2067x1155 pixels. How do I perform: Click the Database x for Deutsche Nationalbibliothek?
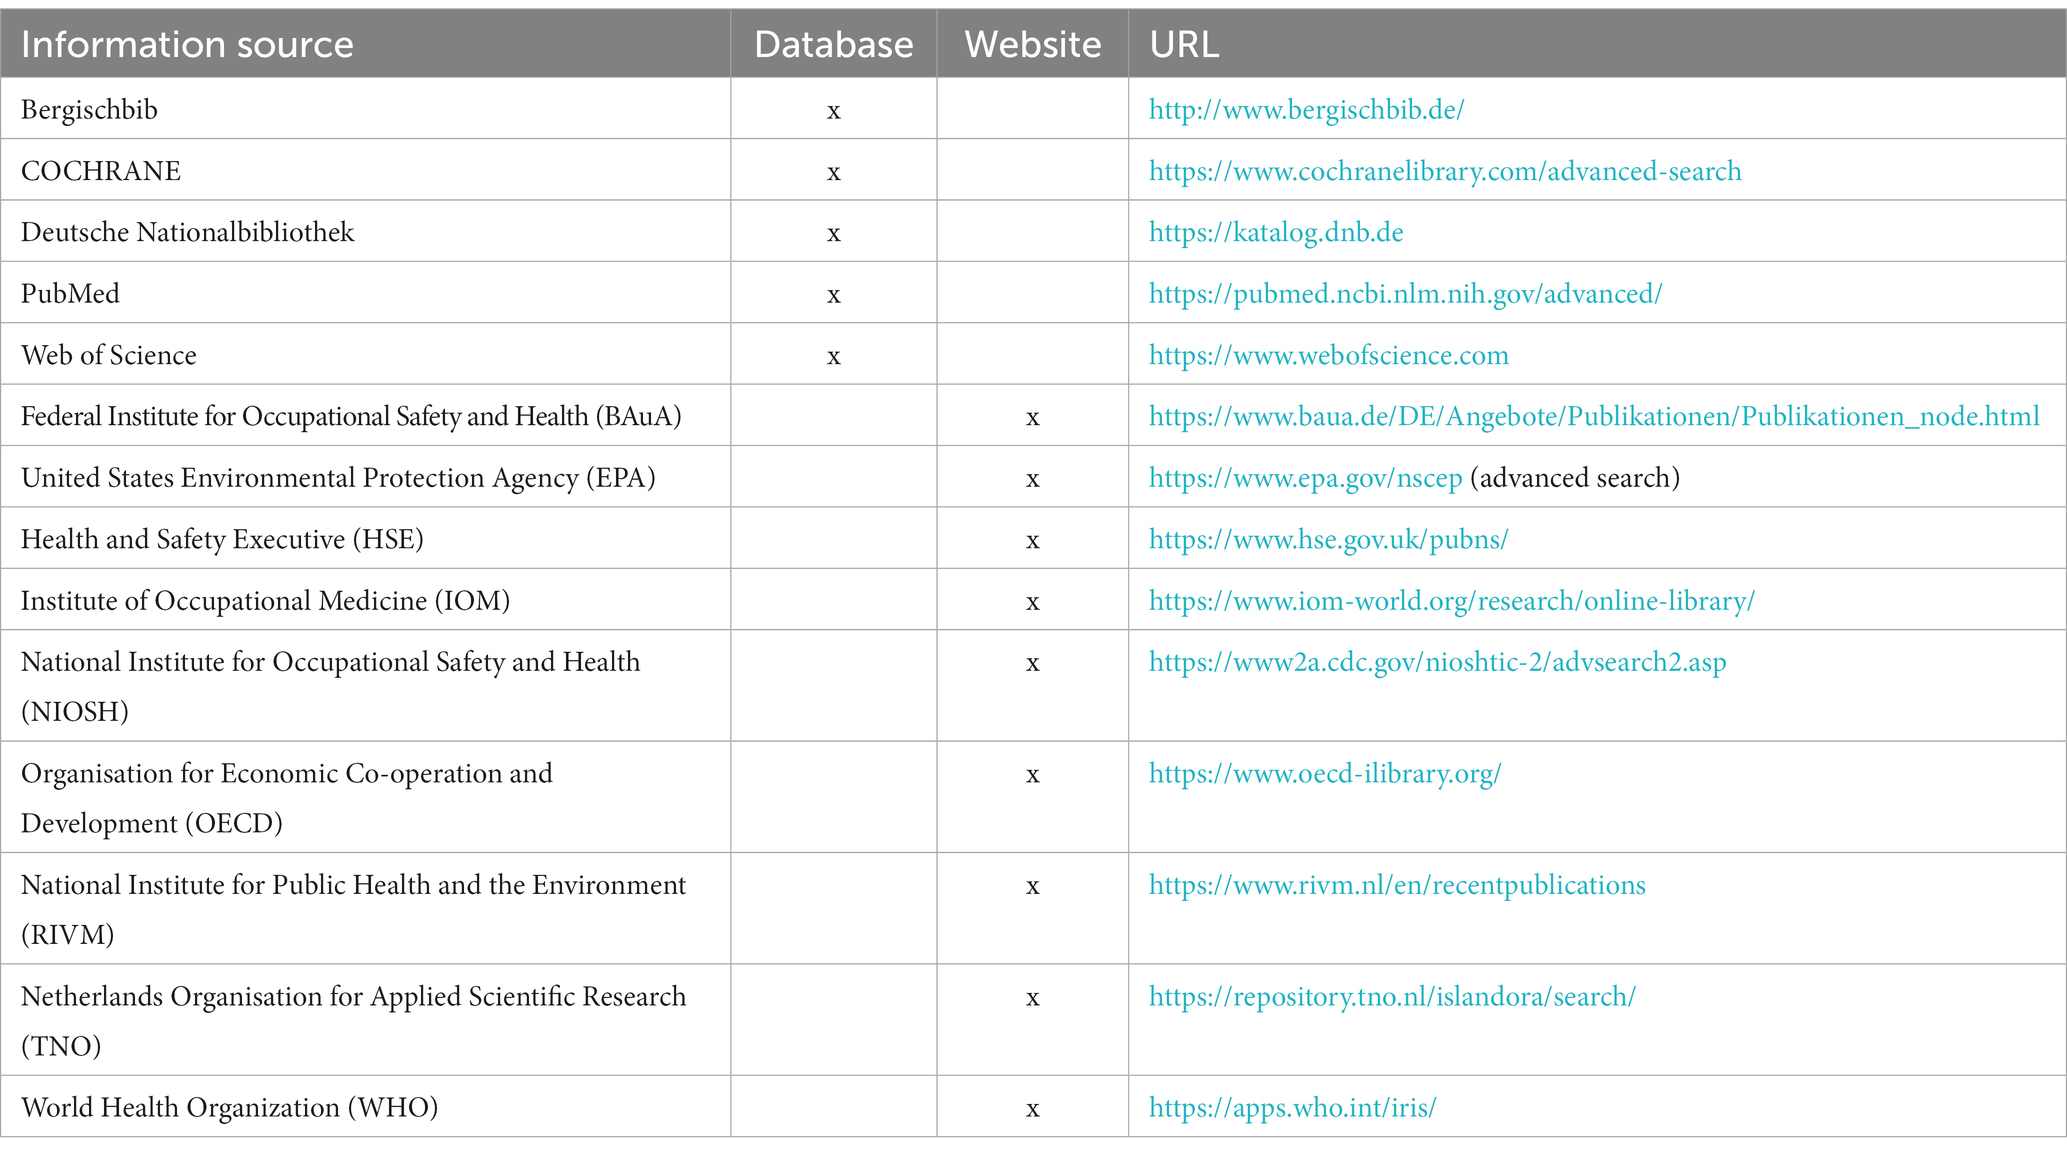[x=833, y=235]
